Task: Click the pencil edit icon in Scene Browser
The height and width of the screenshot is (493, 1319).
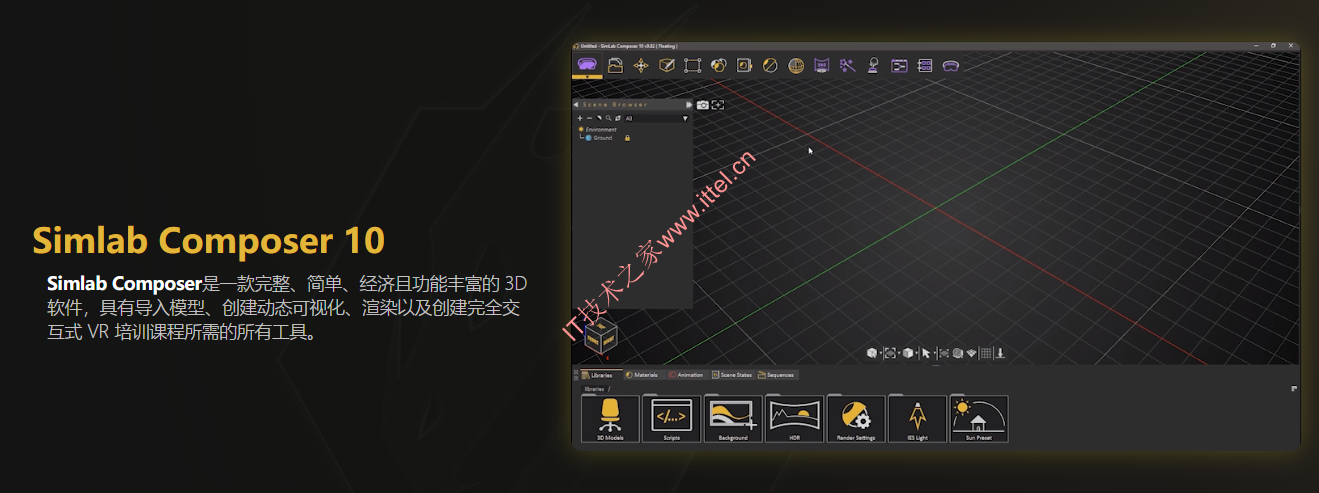Action: pyautogui.click(x=599, y=118)
